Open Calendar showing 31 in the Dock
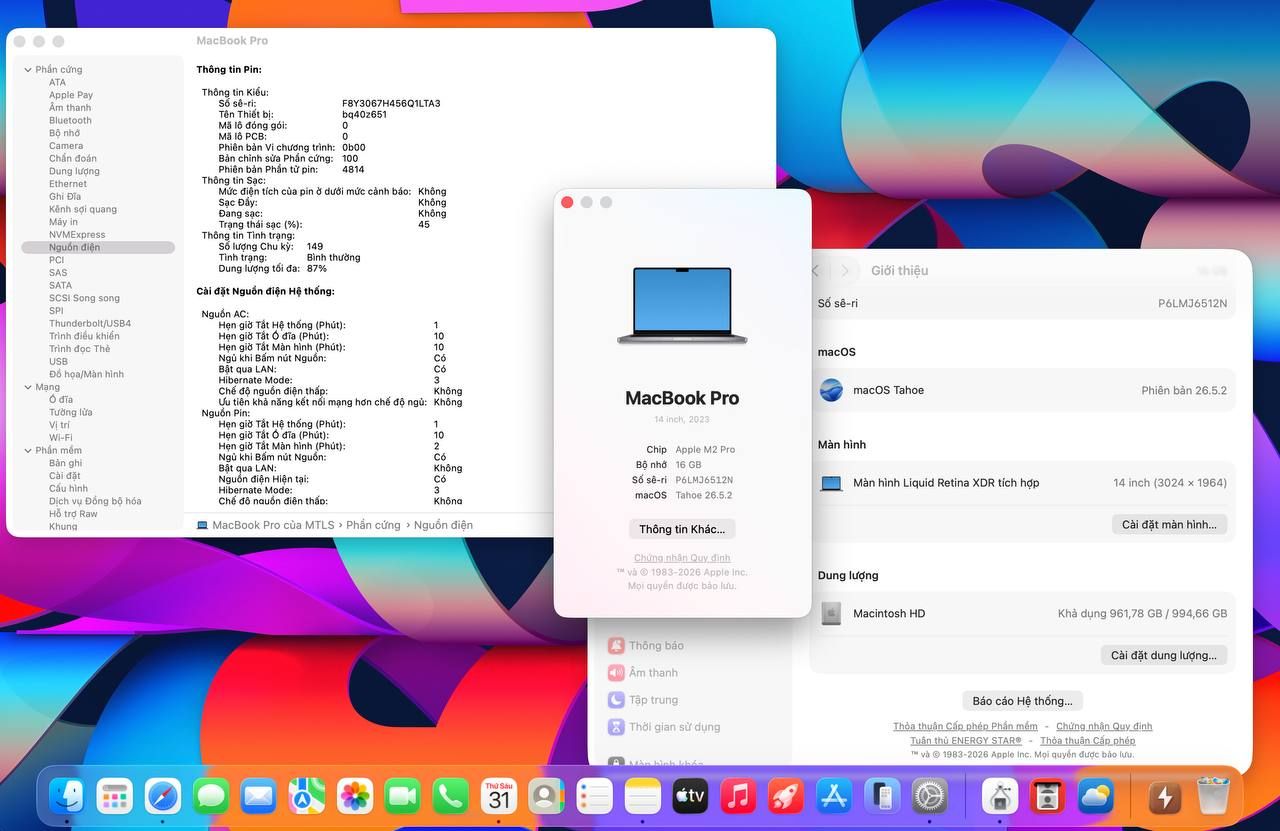This screenshot has width=1280, height=831. click(499, 796)
